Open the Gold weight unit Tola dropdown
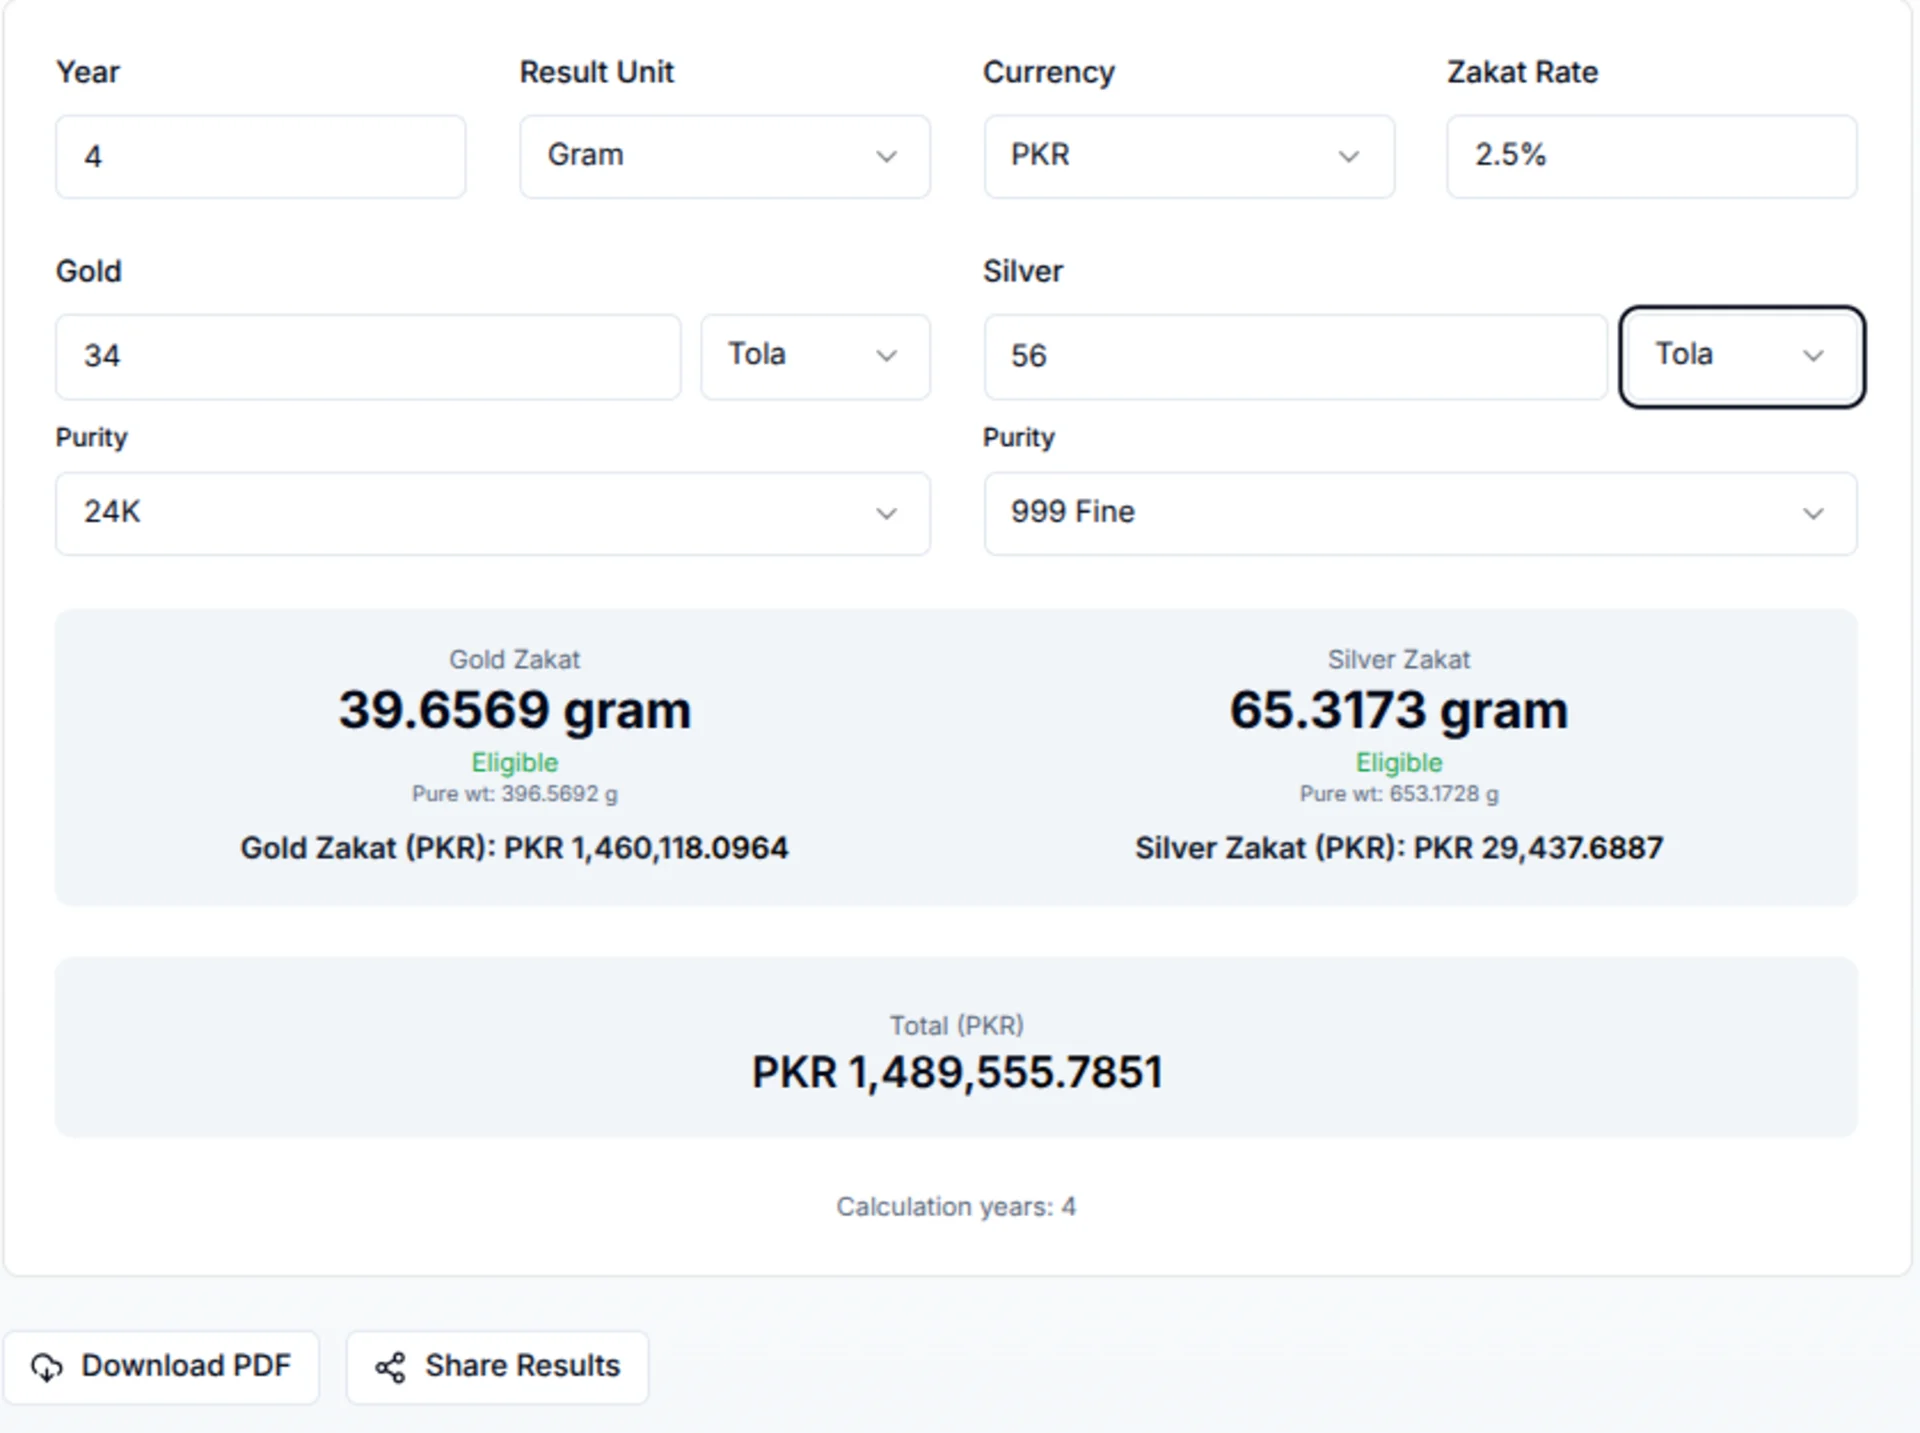 [x=815, y=356]
